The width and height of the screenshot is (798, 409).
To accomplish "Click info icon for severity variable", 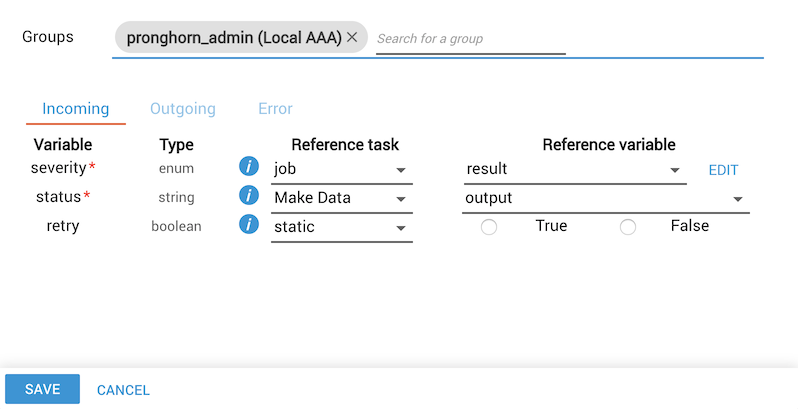I will (x=249, y=168).
